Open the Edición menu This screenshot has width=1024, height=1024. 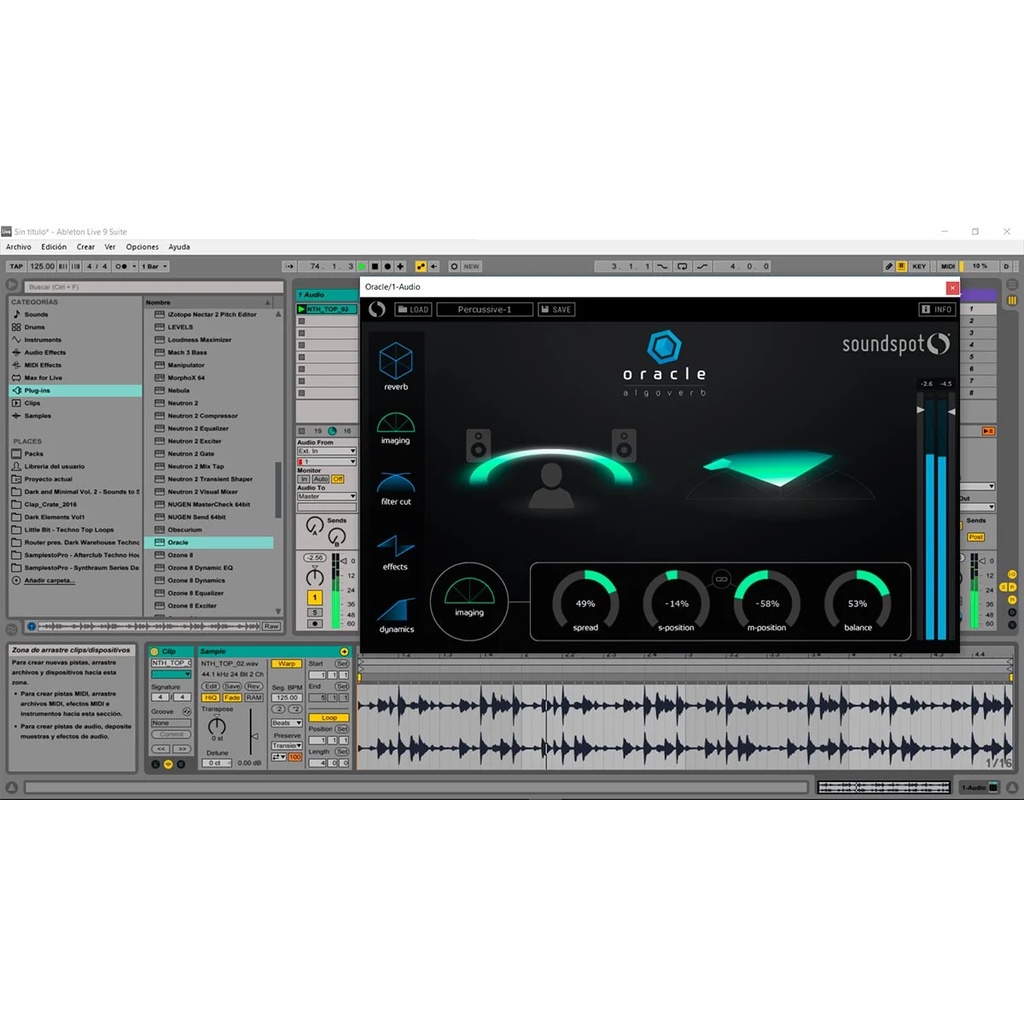(x=54, y=247)
